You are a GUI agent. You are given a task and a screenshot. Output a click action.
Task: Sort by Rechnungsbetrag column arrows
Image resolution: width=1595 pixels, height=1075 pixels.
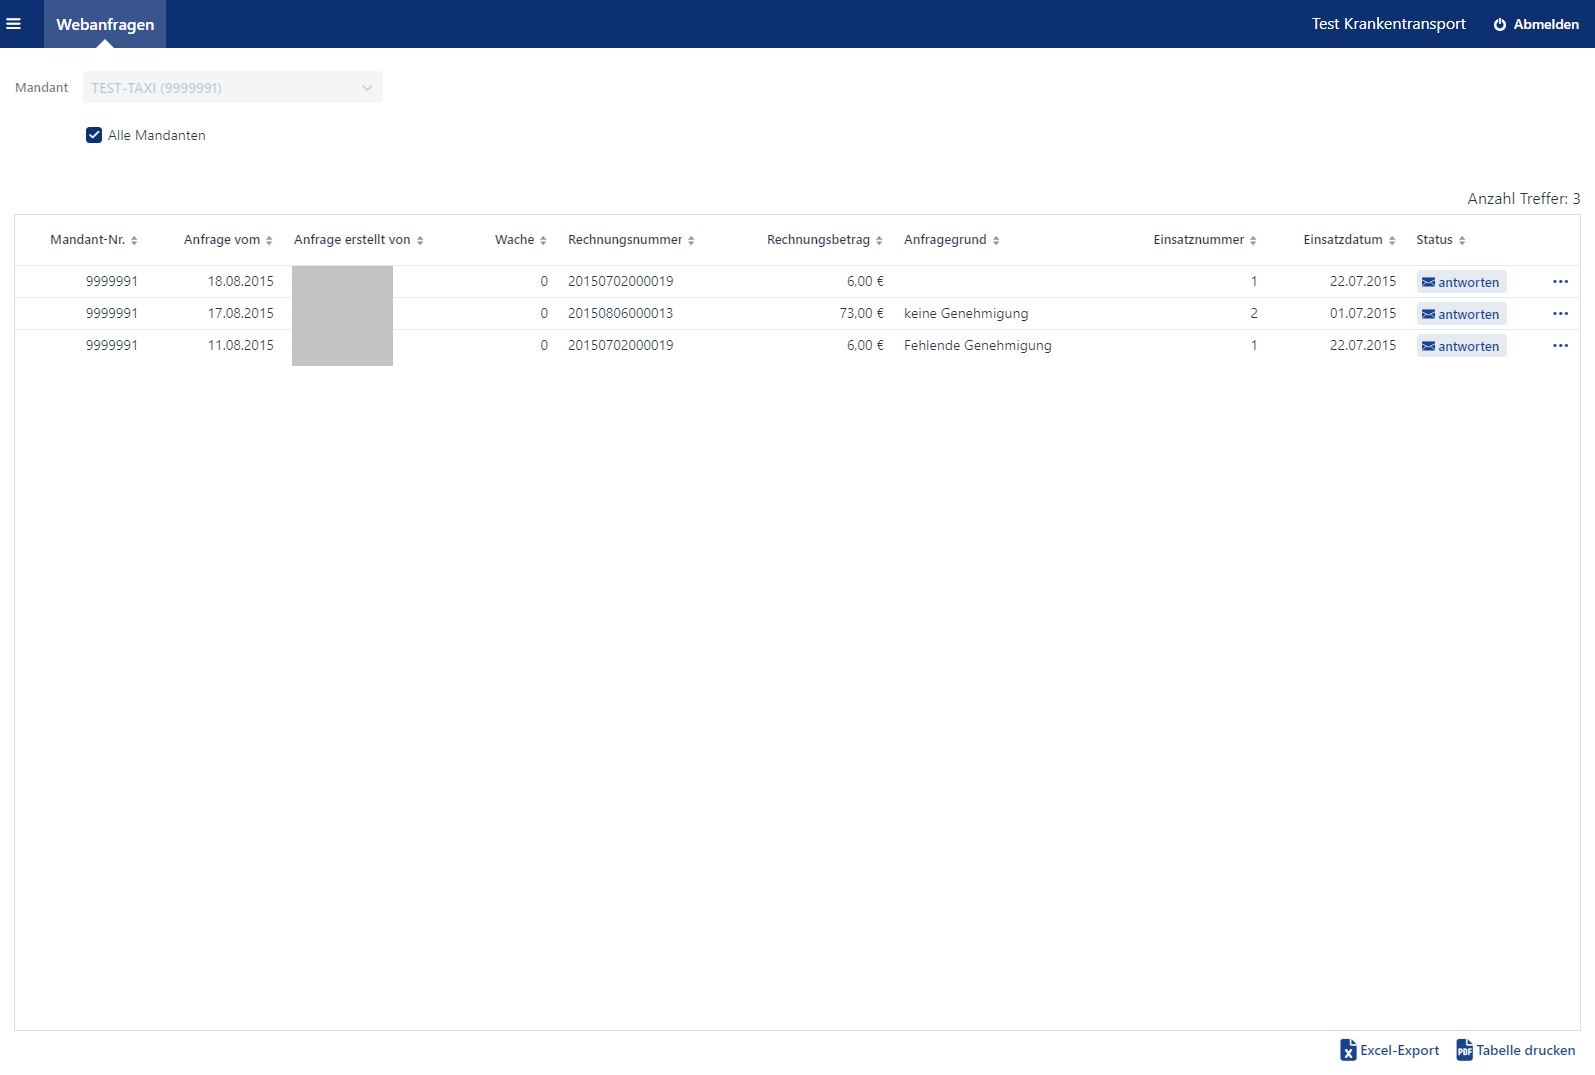[x=879, y=241]
